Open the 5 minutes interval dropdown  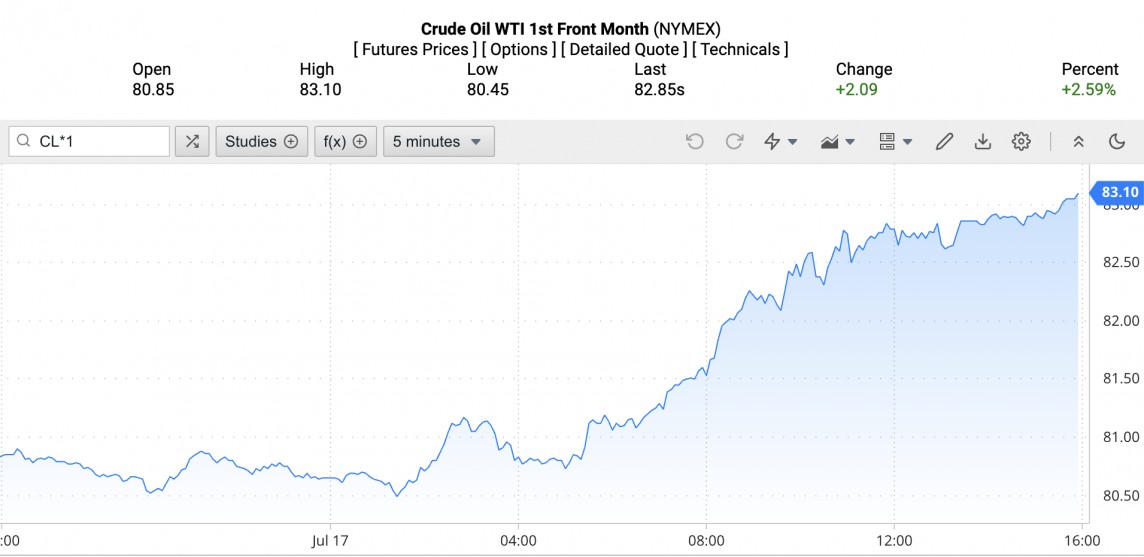tap(438, 142)
